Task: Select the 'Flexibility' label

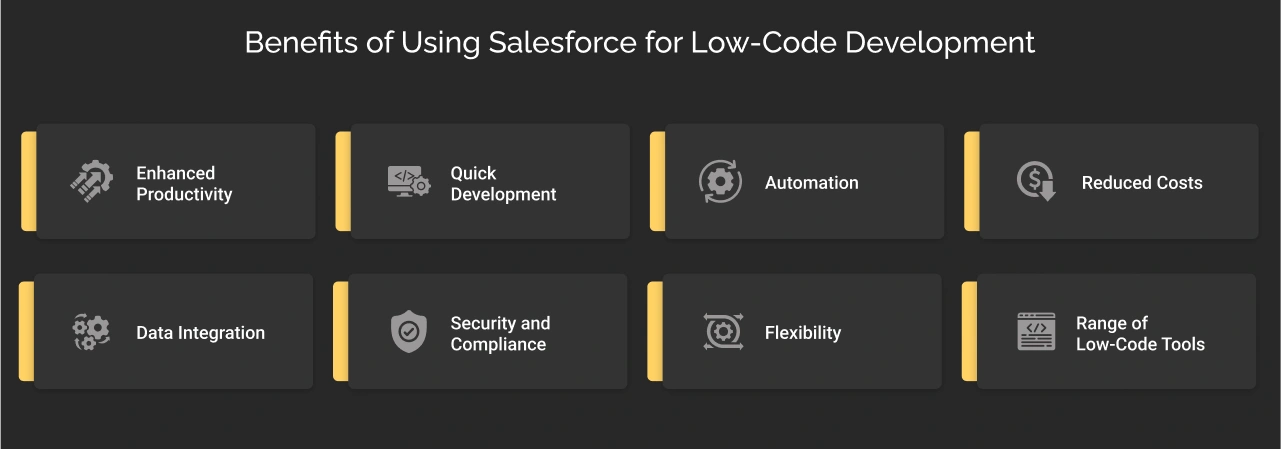Action: [x=803, y=333]
